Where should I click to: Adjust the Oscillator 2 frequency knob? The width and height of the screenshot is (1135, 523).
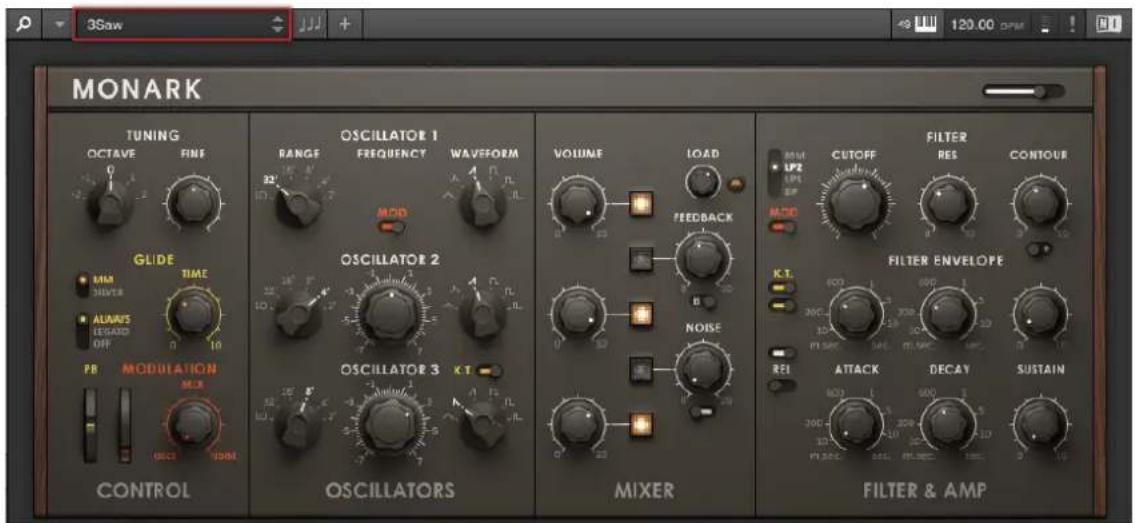point(392,312)
